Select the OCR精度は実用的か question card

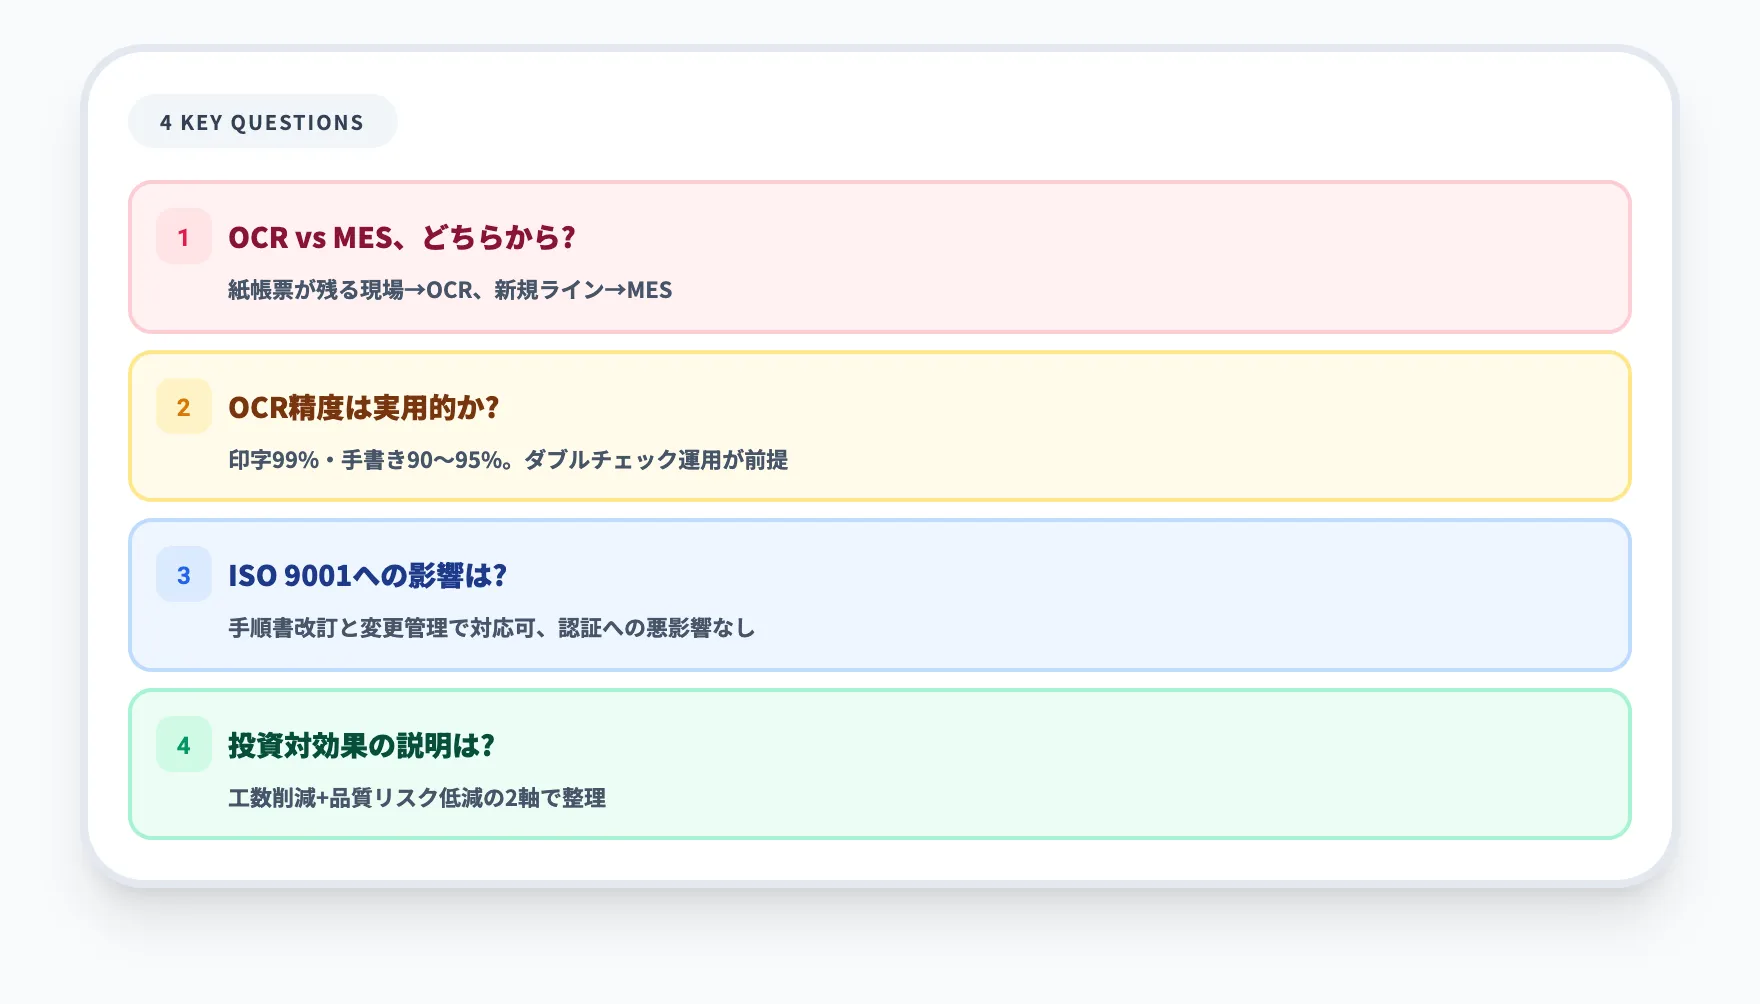pos(880,426)
